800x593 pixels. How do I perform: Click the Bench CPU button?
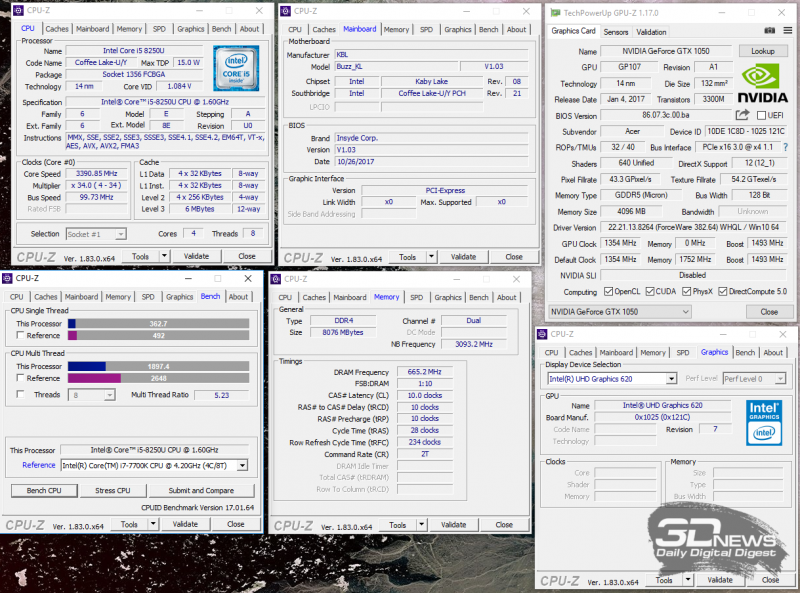click(44, 490)
